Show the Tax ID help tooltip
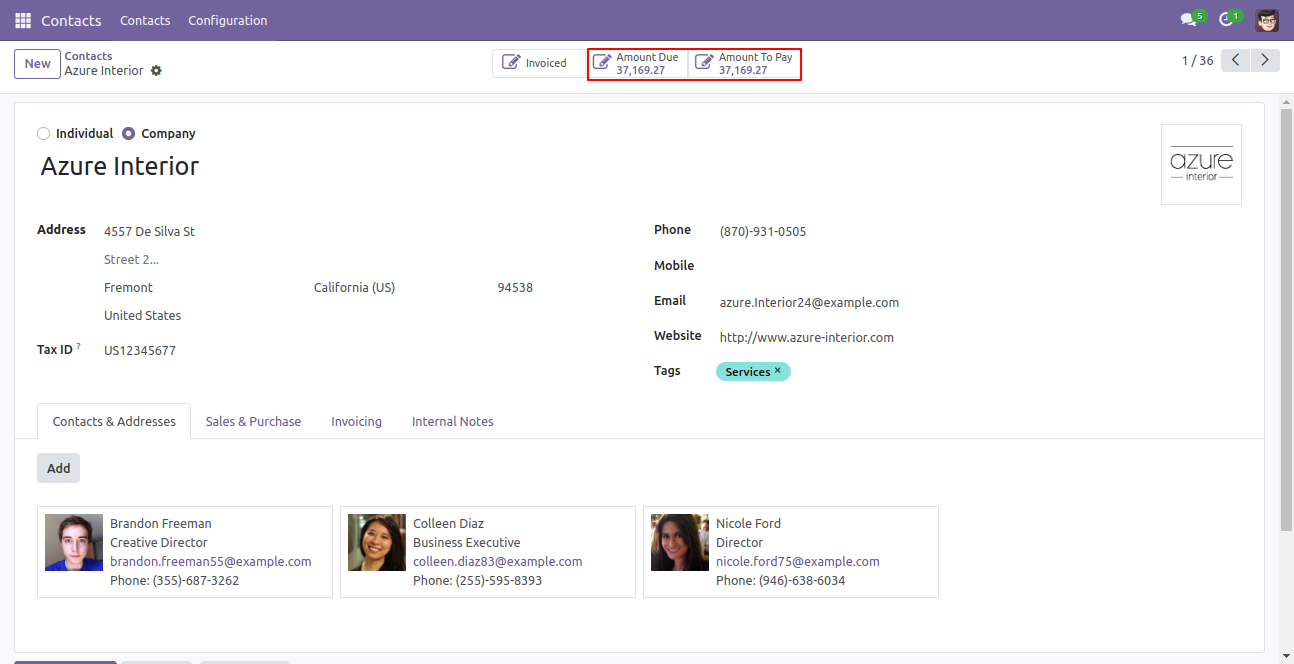1294x664 pixels. point(79,347)
